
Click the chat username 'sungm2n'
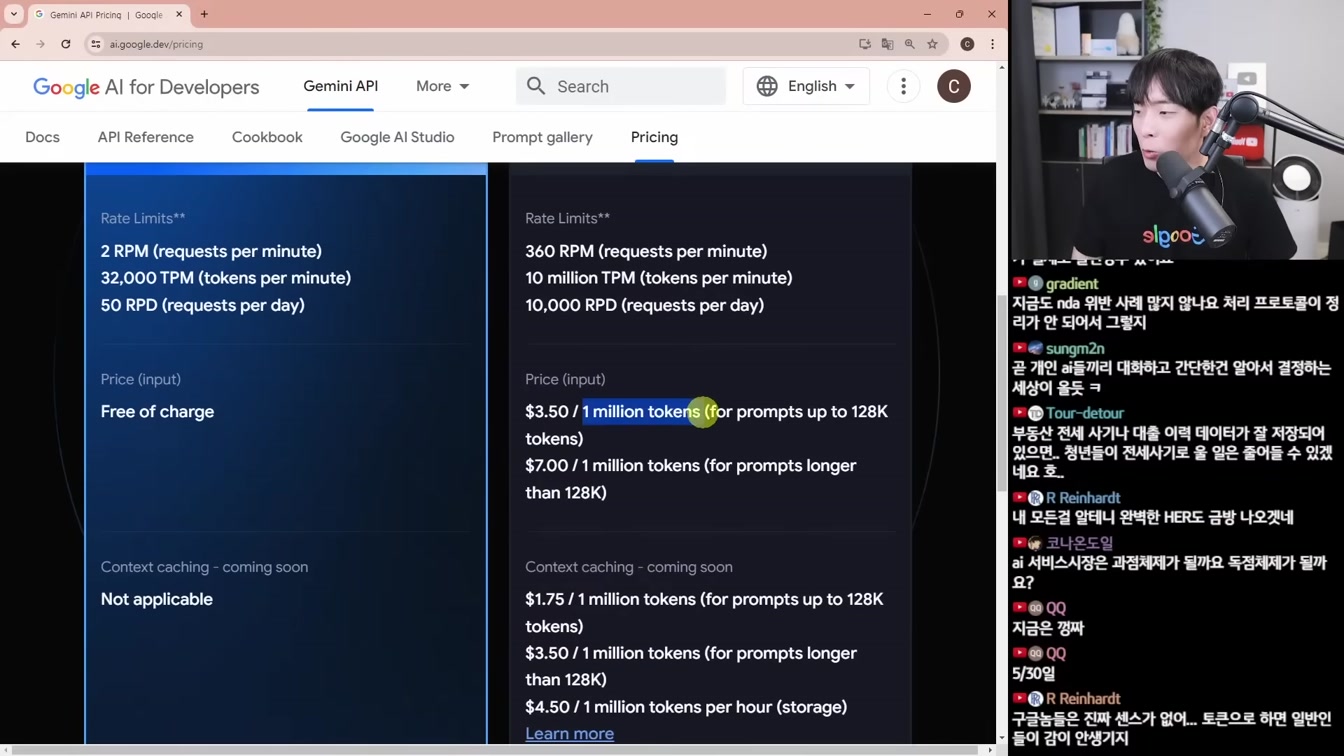pos(1075,348)
